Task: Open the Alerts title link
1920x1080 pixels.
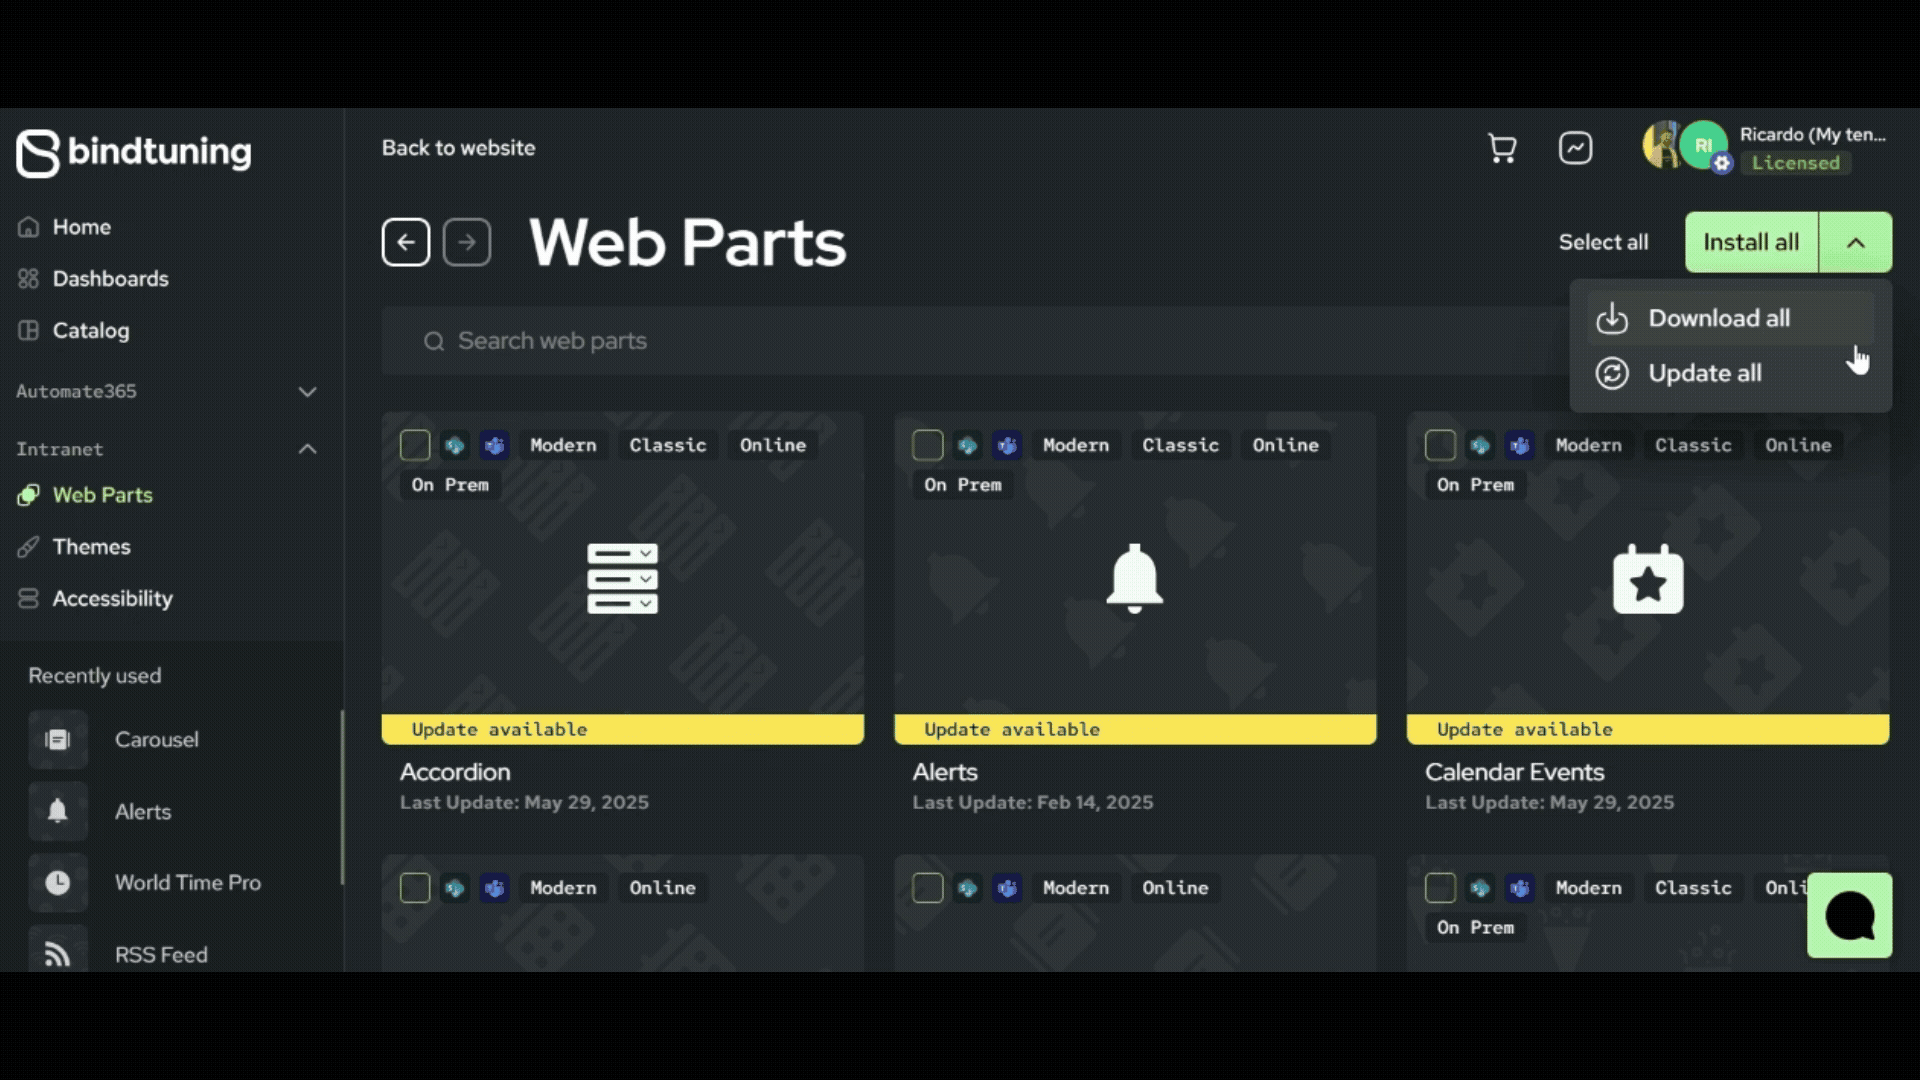Action: [x=945, y=772]
